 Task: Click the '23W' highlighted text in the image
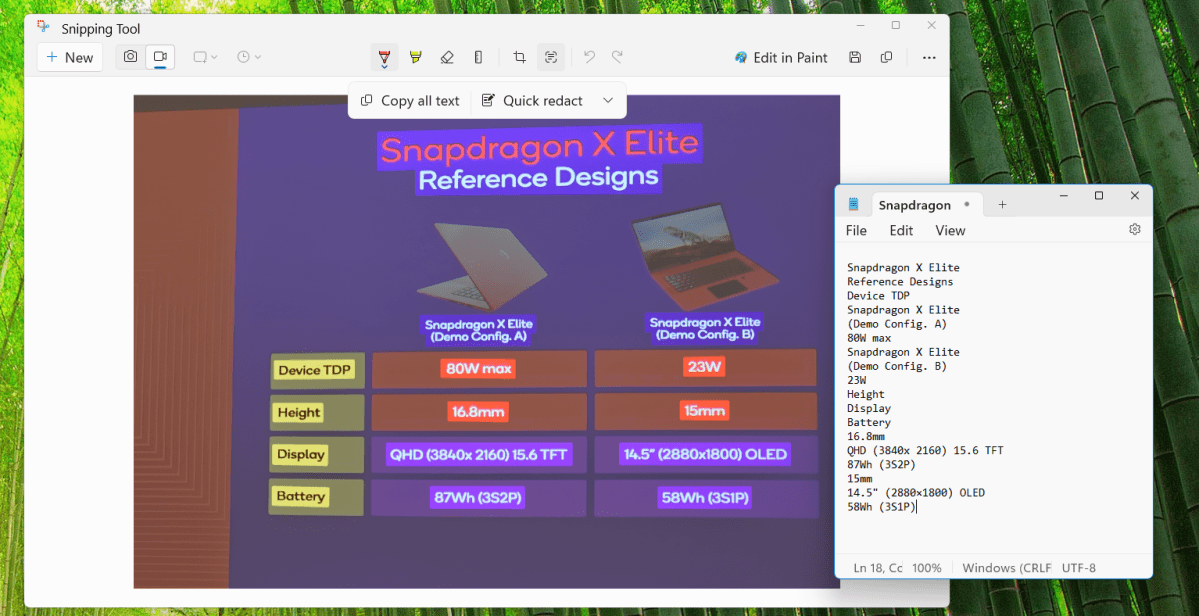(x=703, y=368)
